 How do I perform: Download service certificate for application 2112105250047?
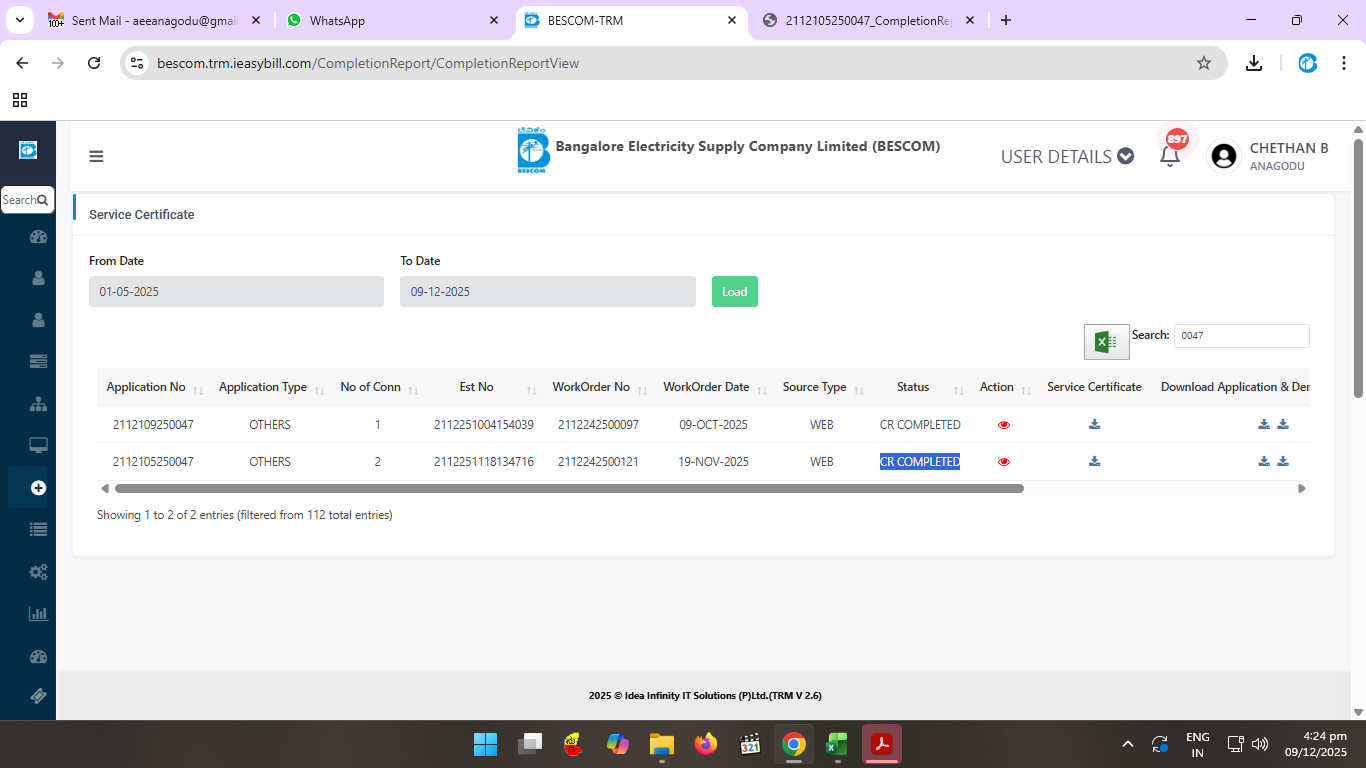(1094, 462)
